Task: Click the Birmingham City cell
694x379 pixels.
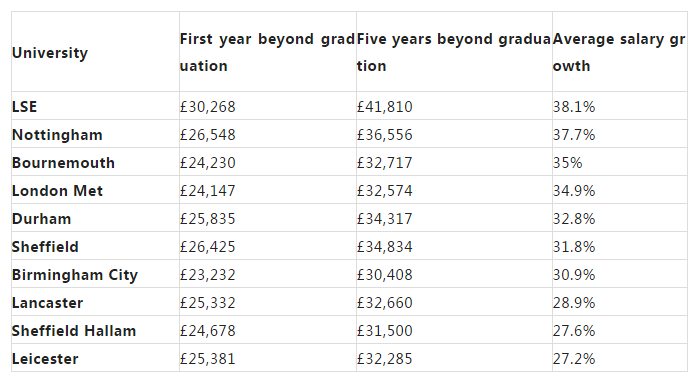Action: pyautogui.click(x=75, y=275)
